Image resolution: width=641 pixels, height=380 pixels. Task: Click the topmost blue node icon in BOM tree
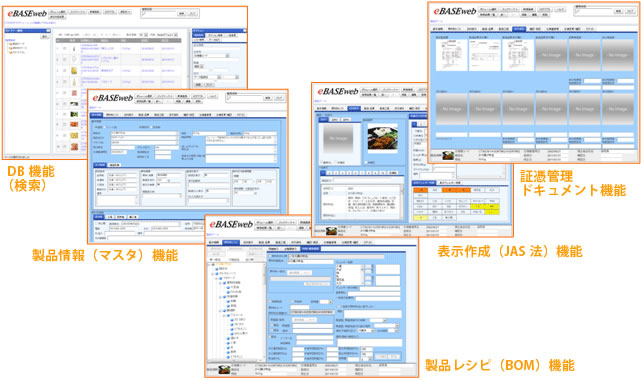[217, 269]
